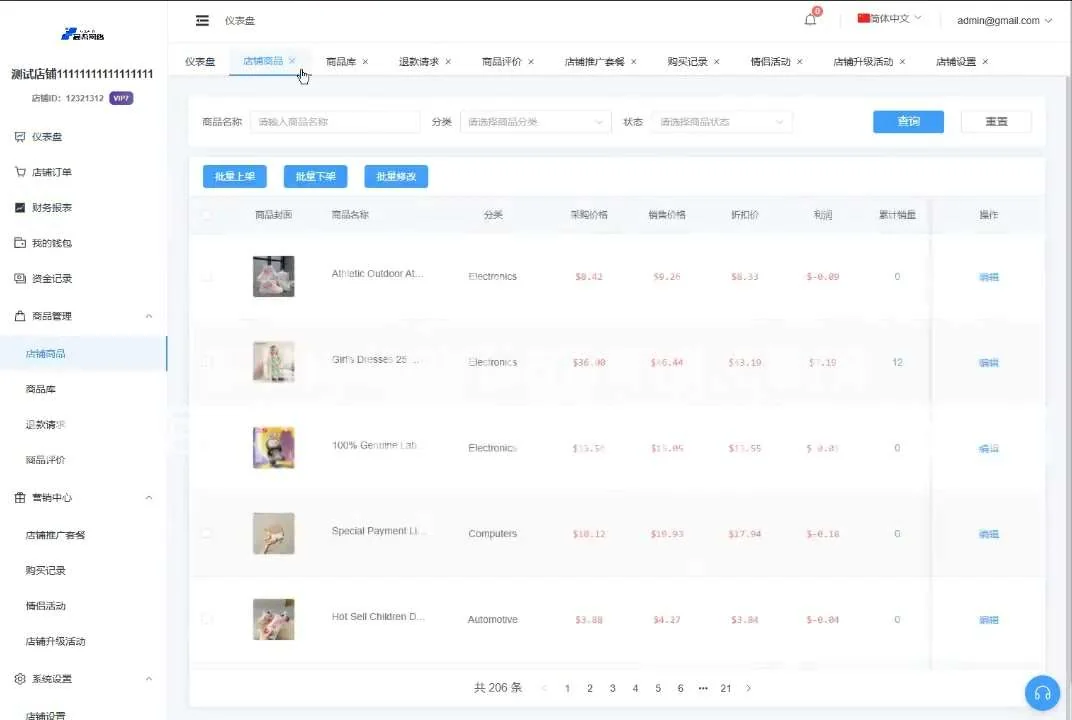Open 我的钱包 in the sidebar
Viewport: 1072px width, 720px height.
pyautogui.click(x=51, y=243)
